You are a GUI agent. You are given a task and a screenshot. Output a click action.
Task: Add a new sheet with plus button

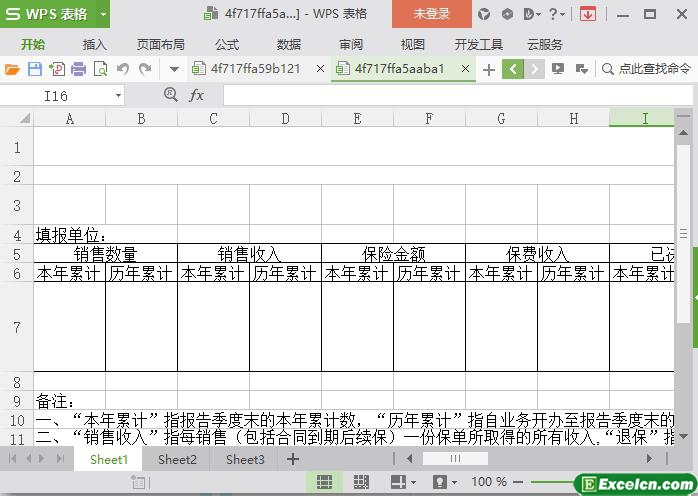point(292,459)
